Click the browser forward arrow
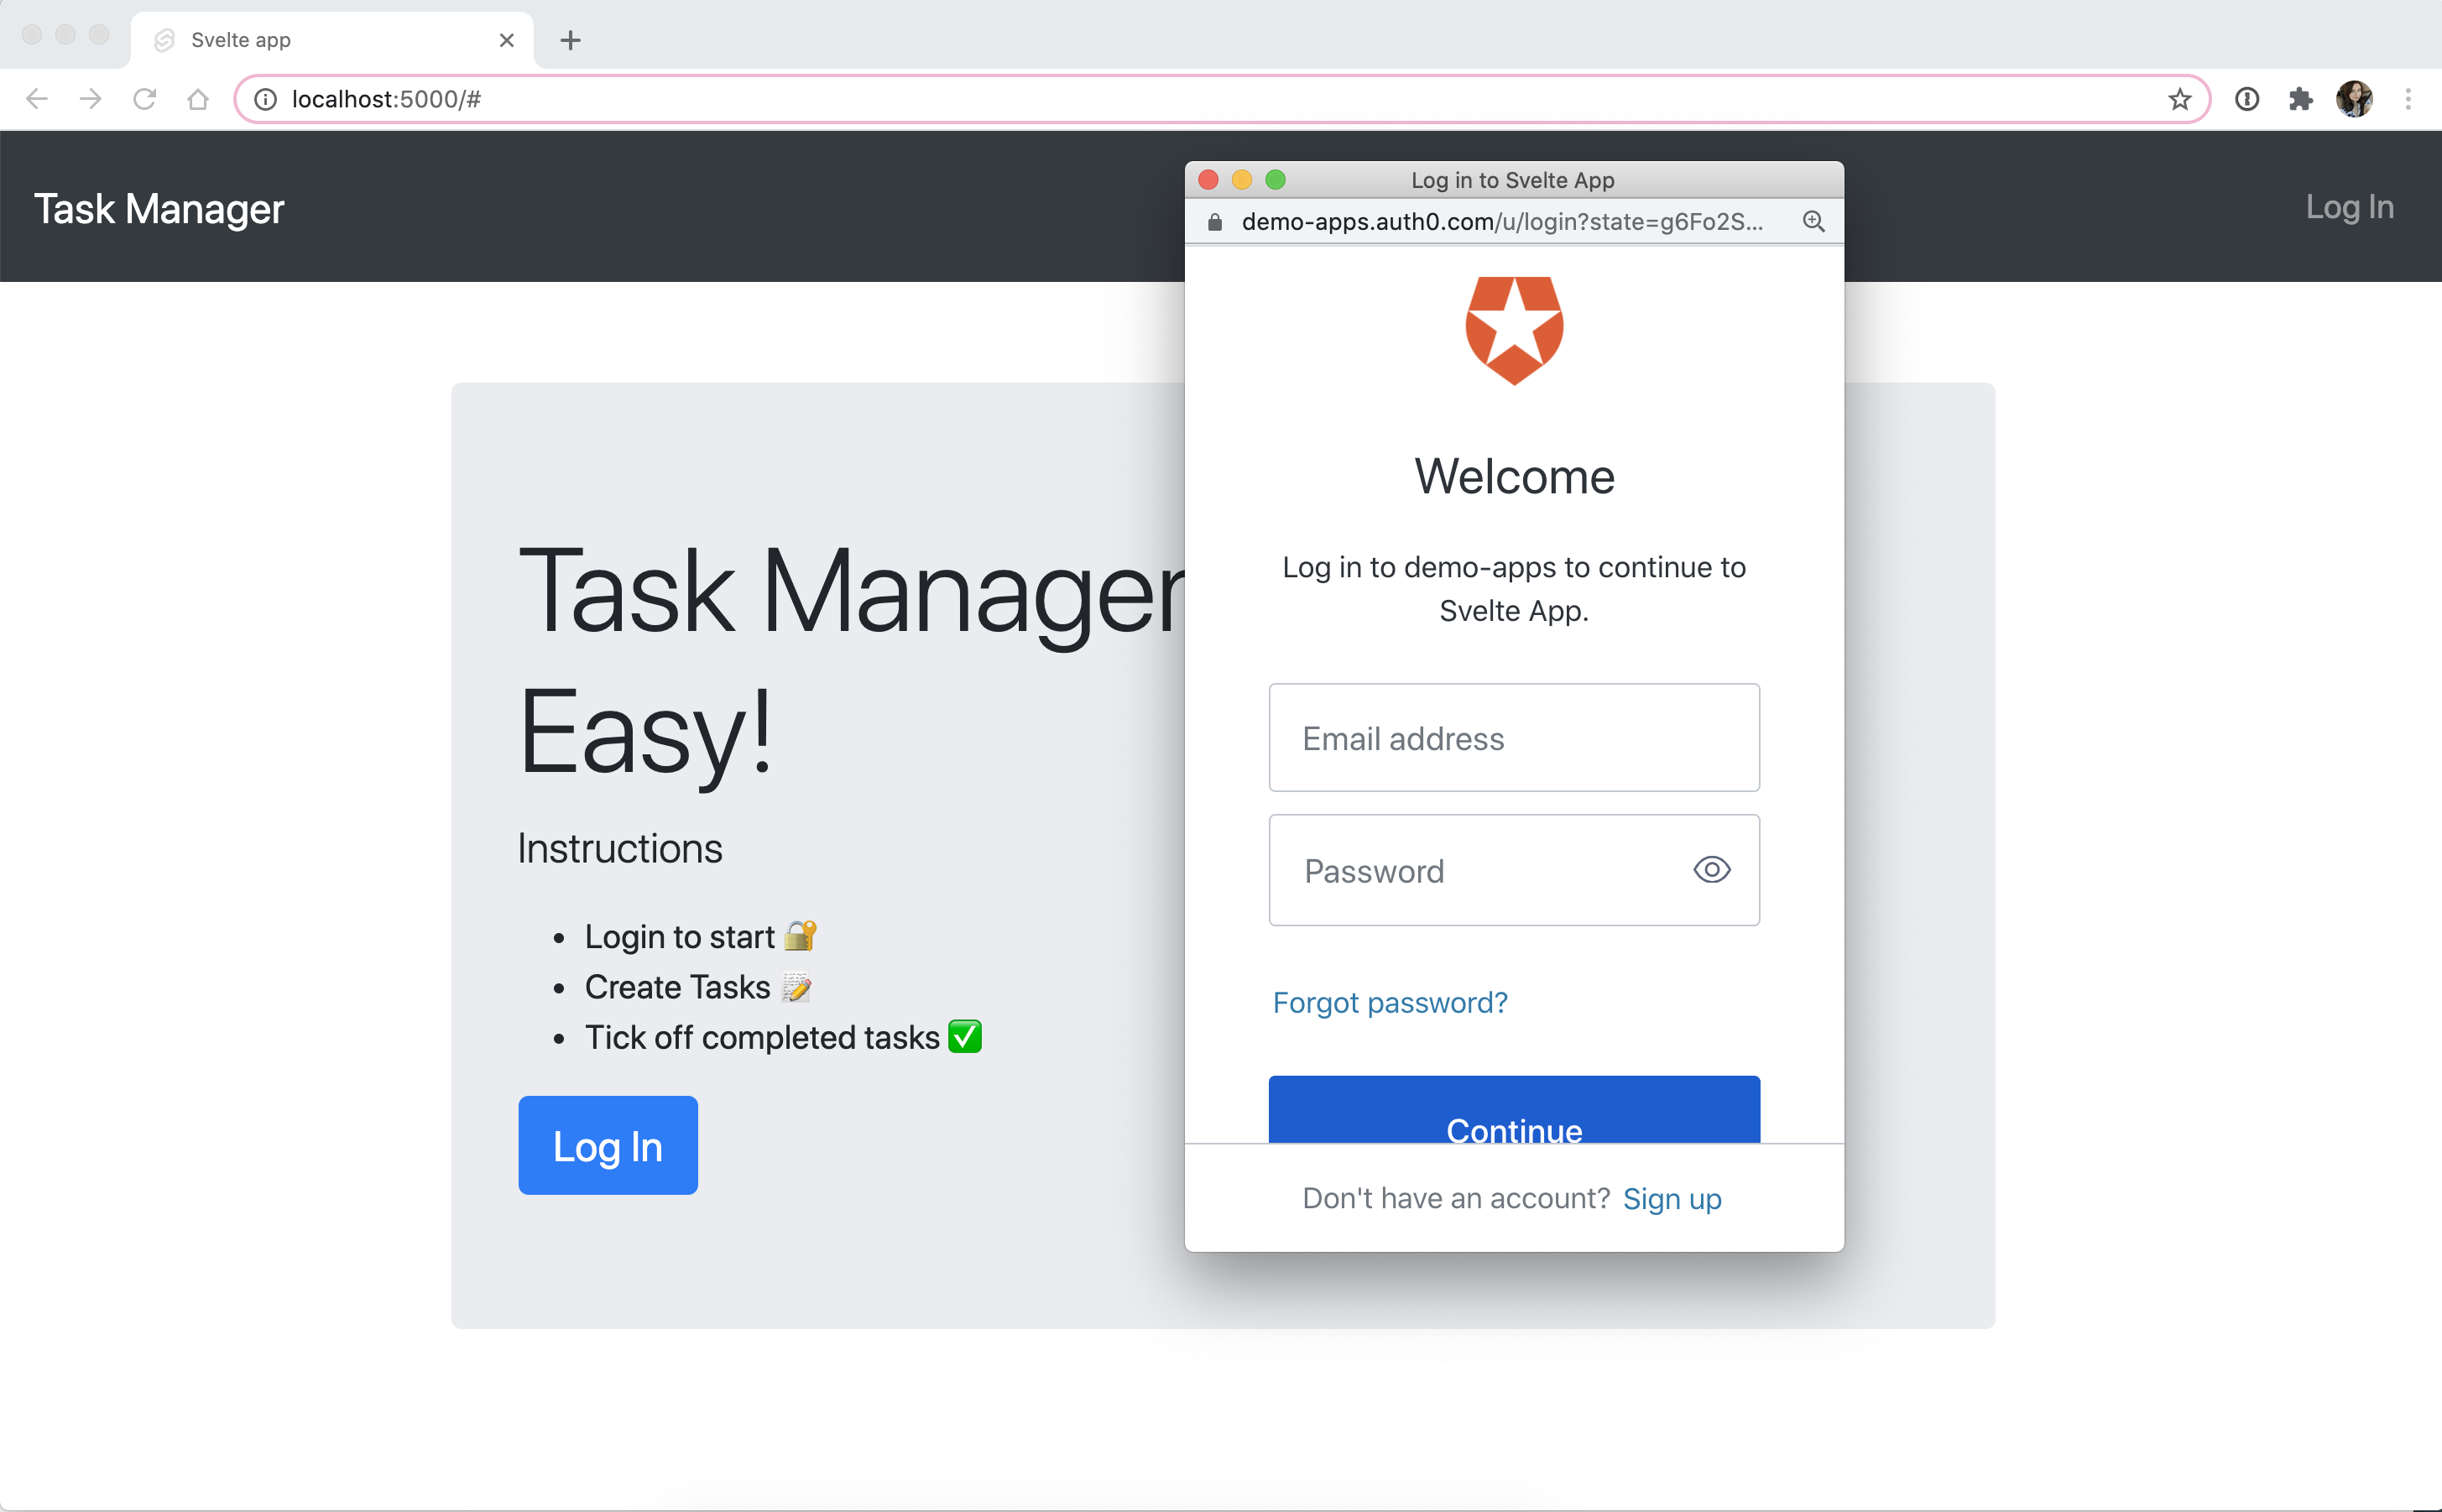Image resolution: width=2442 pixels, height=1512 pixels. [91, 99]
